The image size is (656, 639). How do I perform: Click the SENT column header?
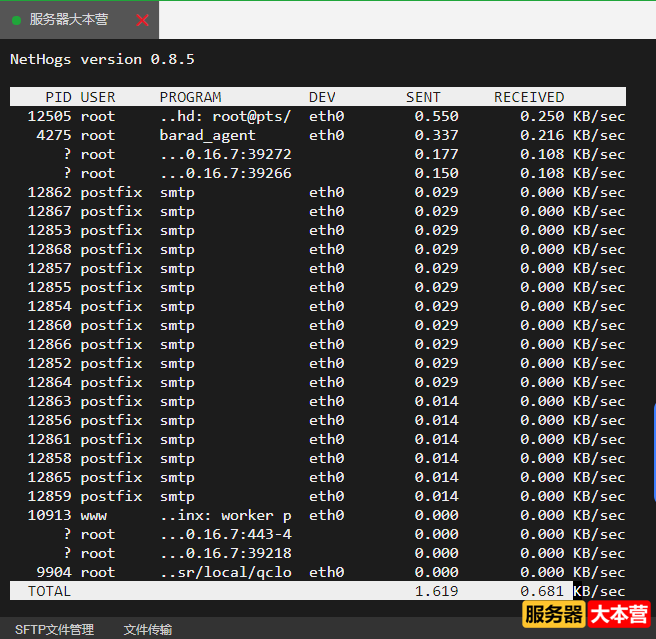(x=423, y=97)
